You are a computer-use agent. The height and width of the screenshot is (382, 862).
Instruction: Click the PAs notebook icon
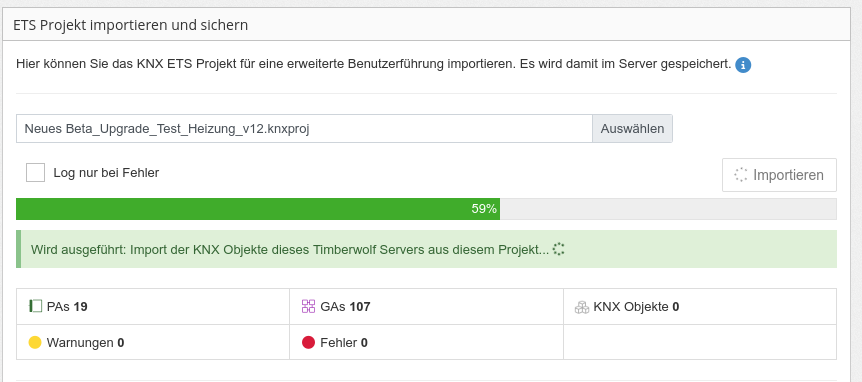35,306
